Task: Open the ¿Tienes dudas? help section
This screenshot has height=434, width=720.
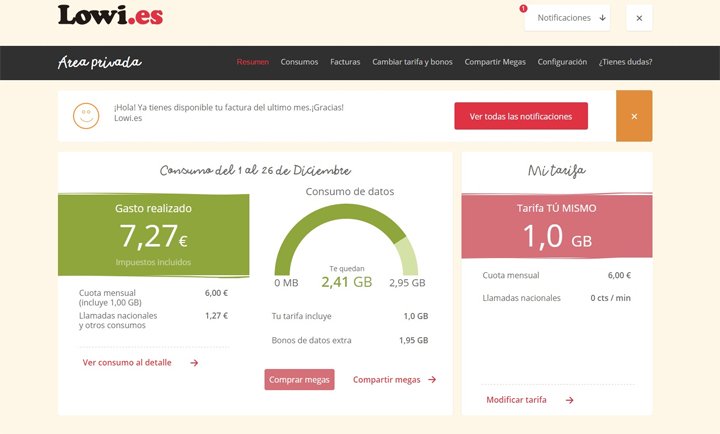Action: [625, 62]
